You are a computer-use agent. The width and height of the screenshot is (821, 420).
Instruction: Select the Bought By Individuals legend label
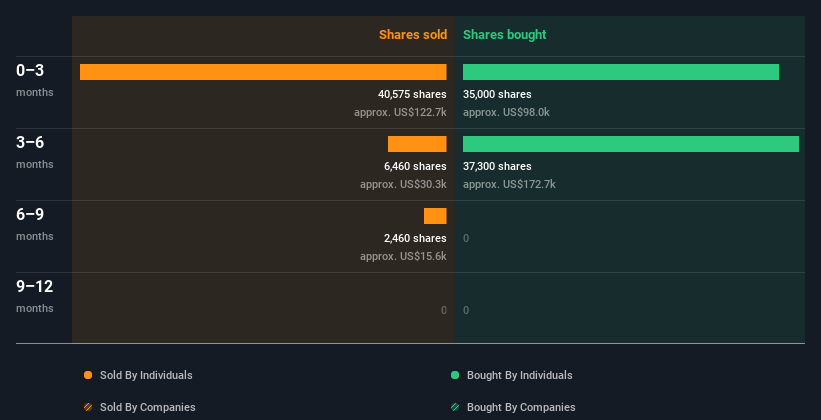[x=519, y=375]
